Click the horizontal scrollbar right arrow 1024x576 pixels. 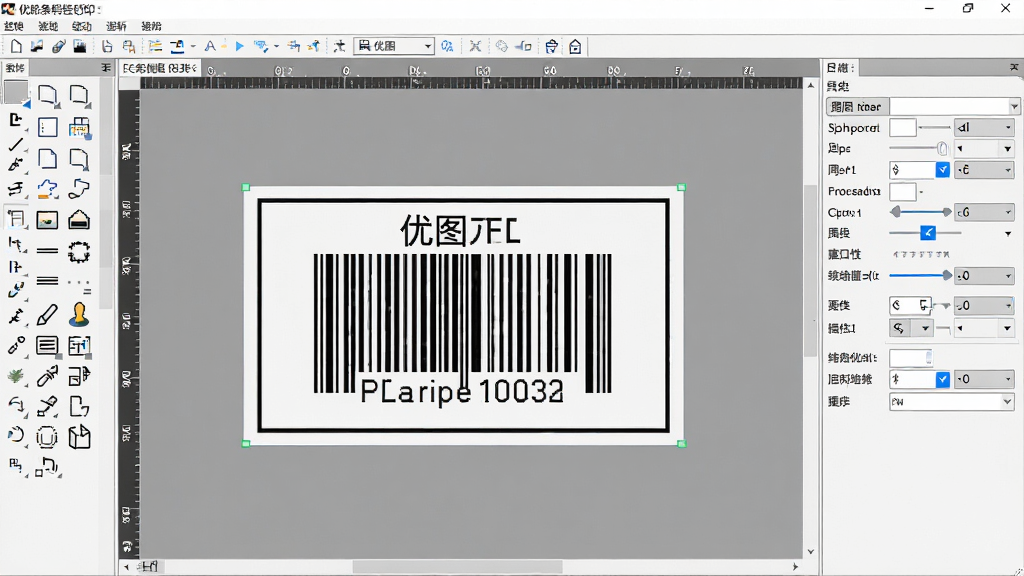[x=795, y=567]
